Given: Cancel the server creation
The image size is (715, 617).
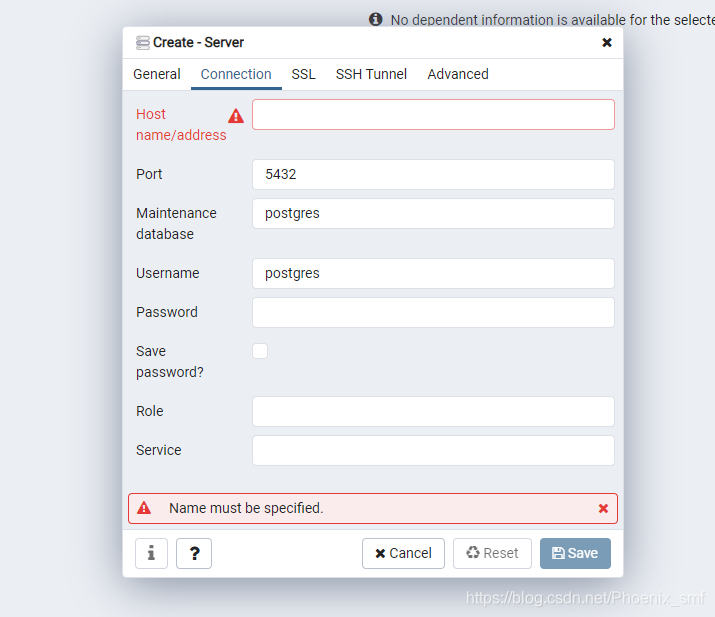Looking at the screenshot, I should click(x=403, y=553).
